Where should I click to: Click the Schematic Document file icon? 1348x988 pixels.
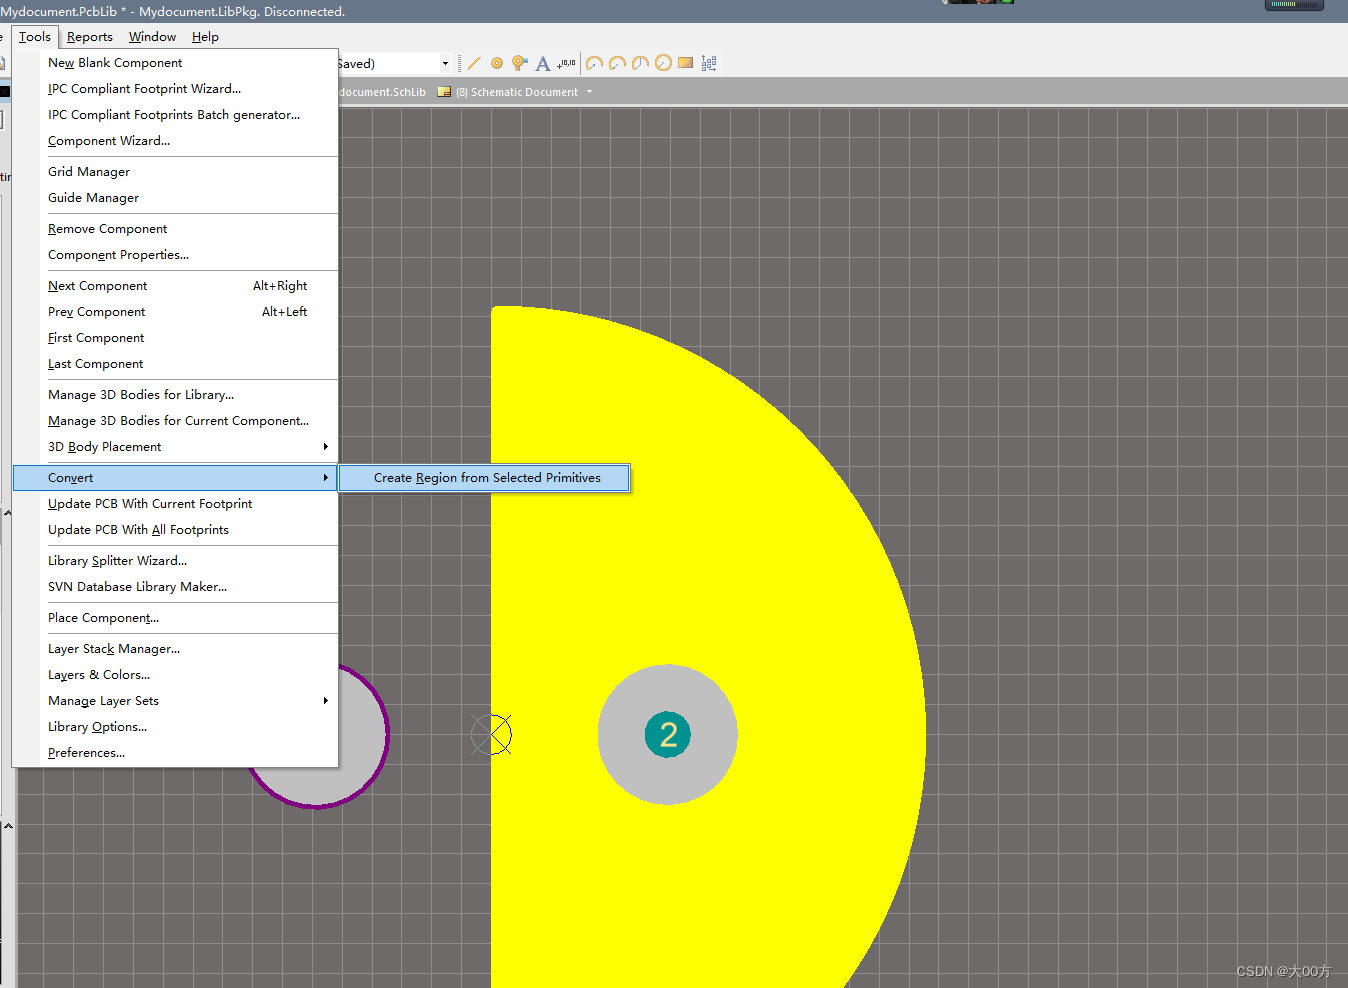(443, 91)
